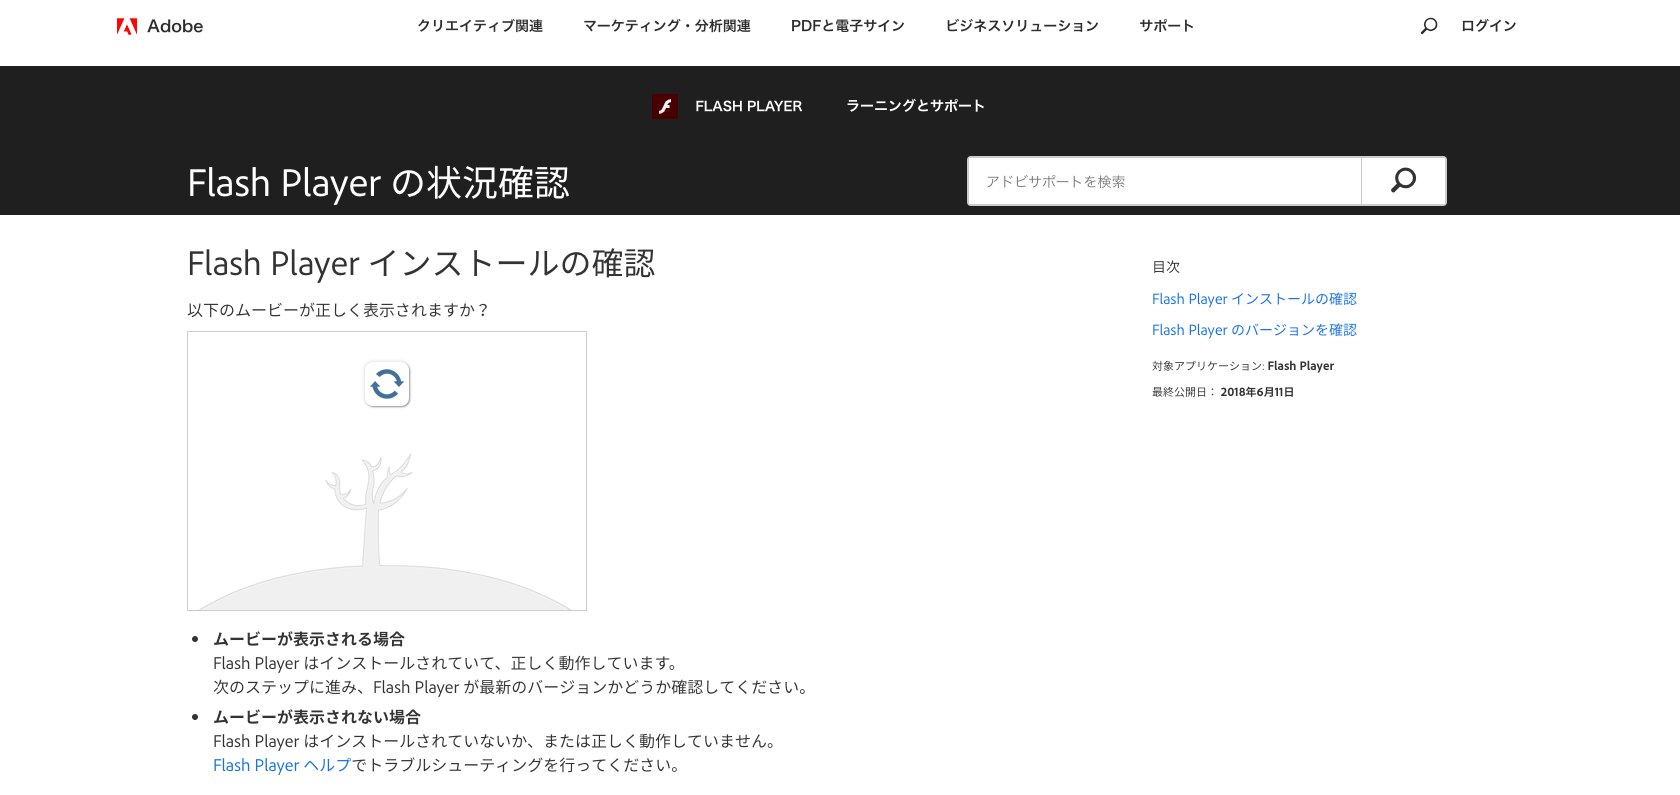
Task: Click the refresh icon in the Flash movie
Action: tap(387, 384)
